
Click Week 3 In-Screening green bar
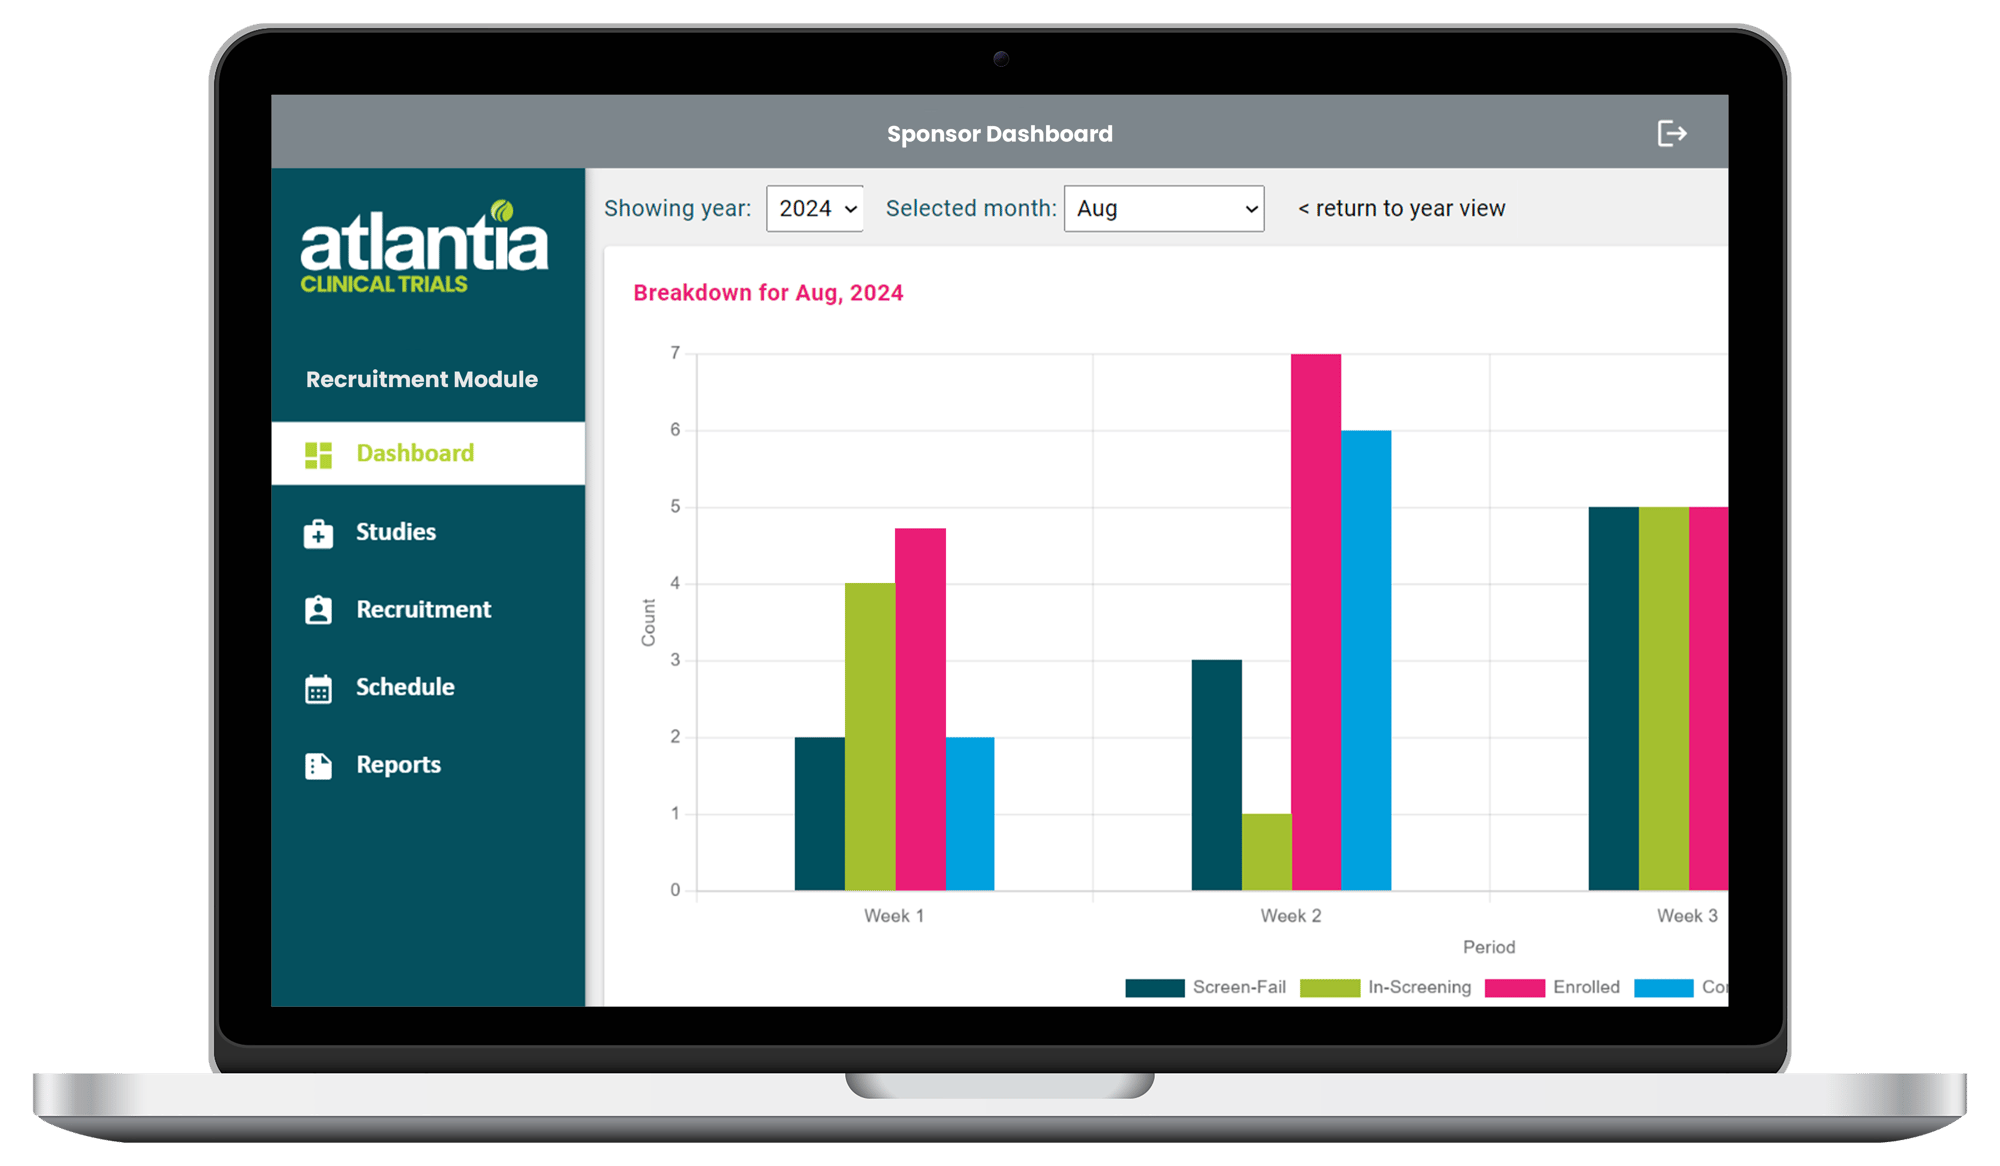pyautogui.click(x=1664, y=699)
